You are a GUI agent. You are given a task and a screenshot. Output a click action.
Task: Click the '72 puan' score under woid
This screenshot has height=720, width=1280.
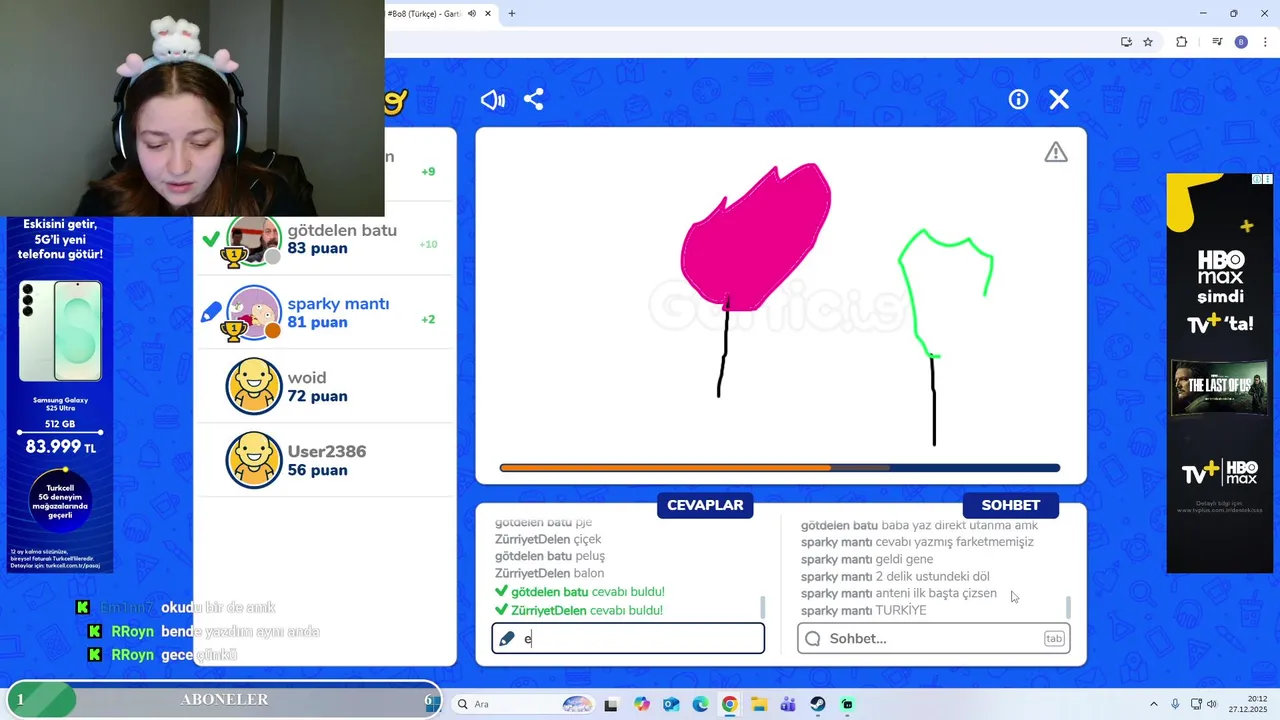pyautogui.click(x=317, y=396)
